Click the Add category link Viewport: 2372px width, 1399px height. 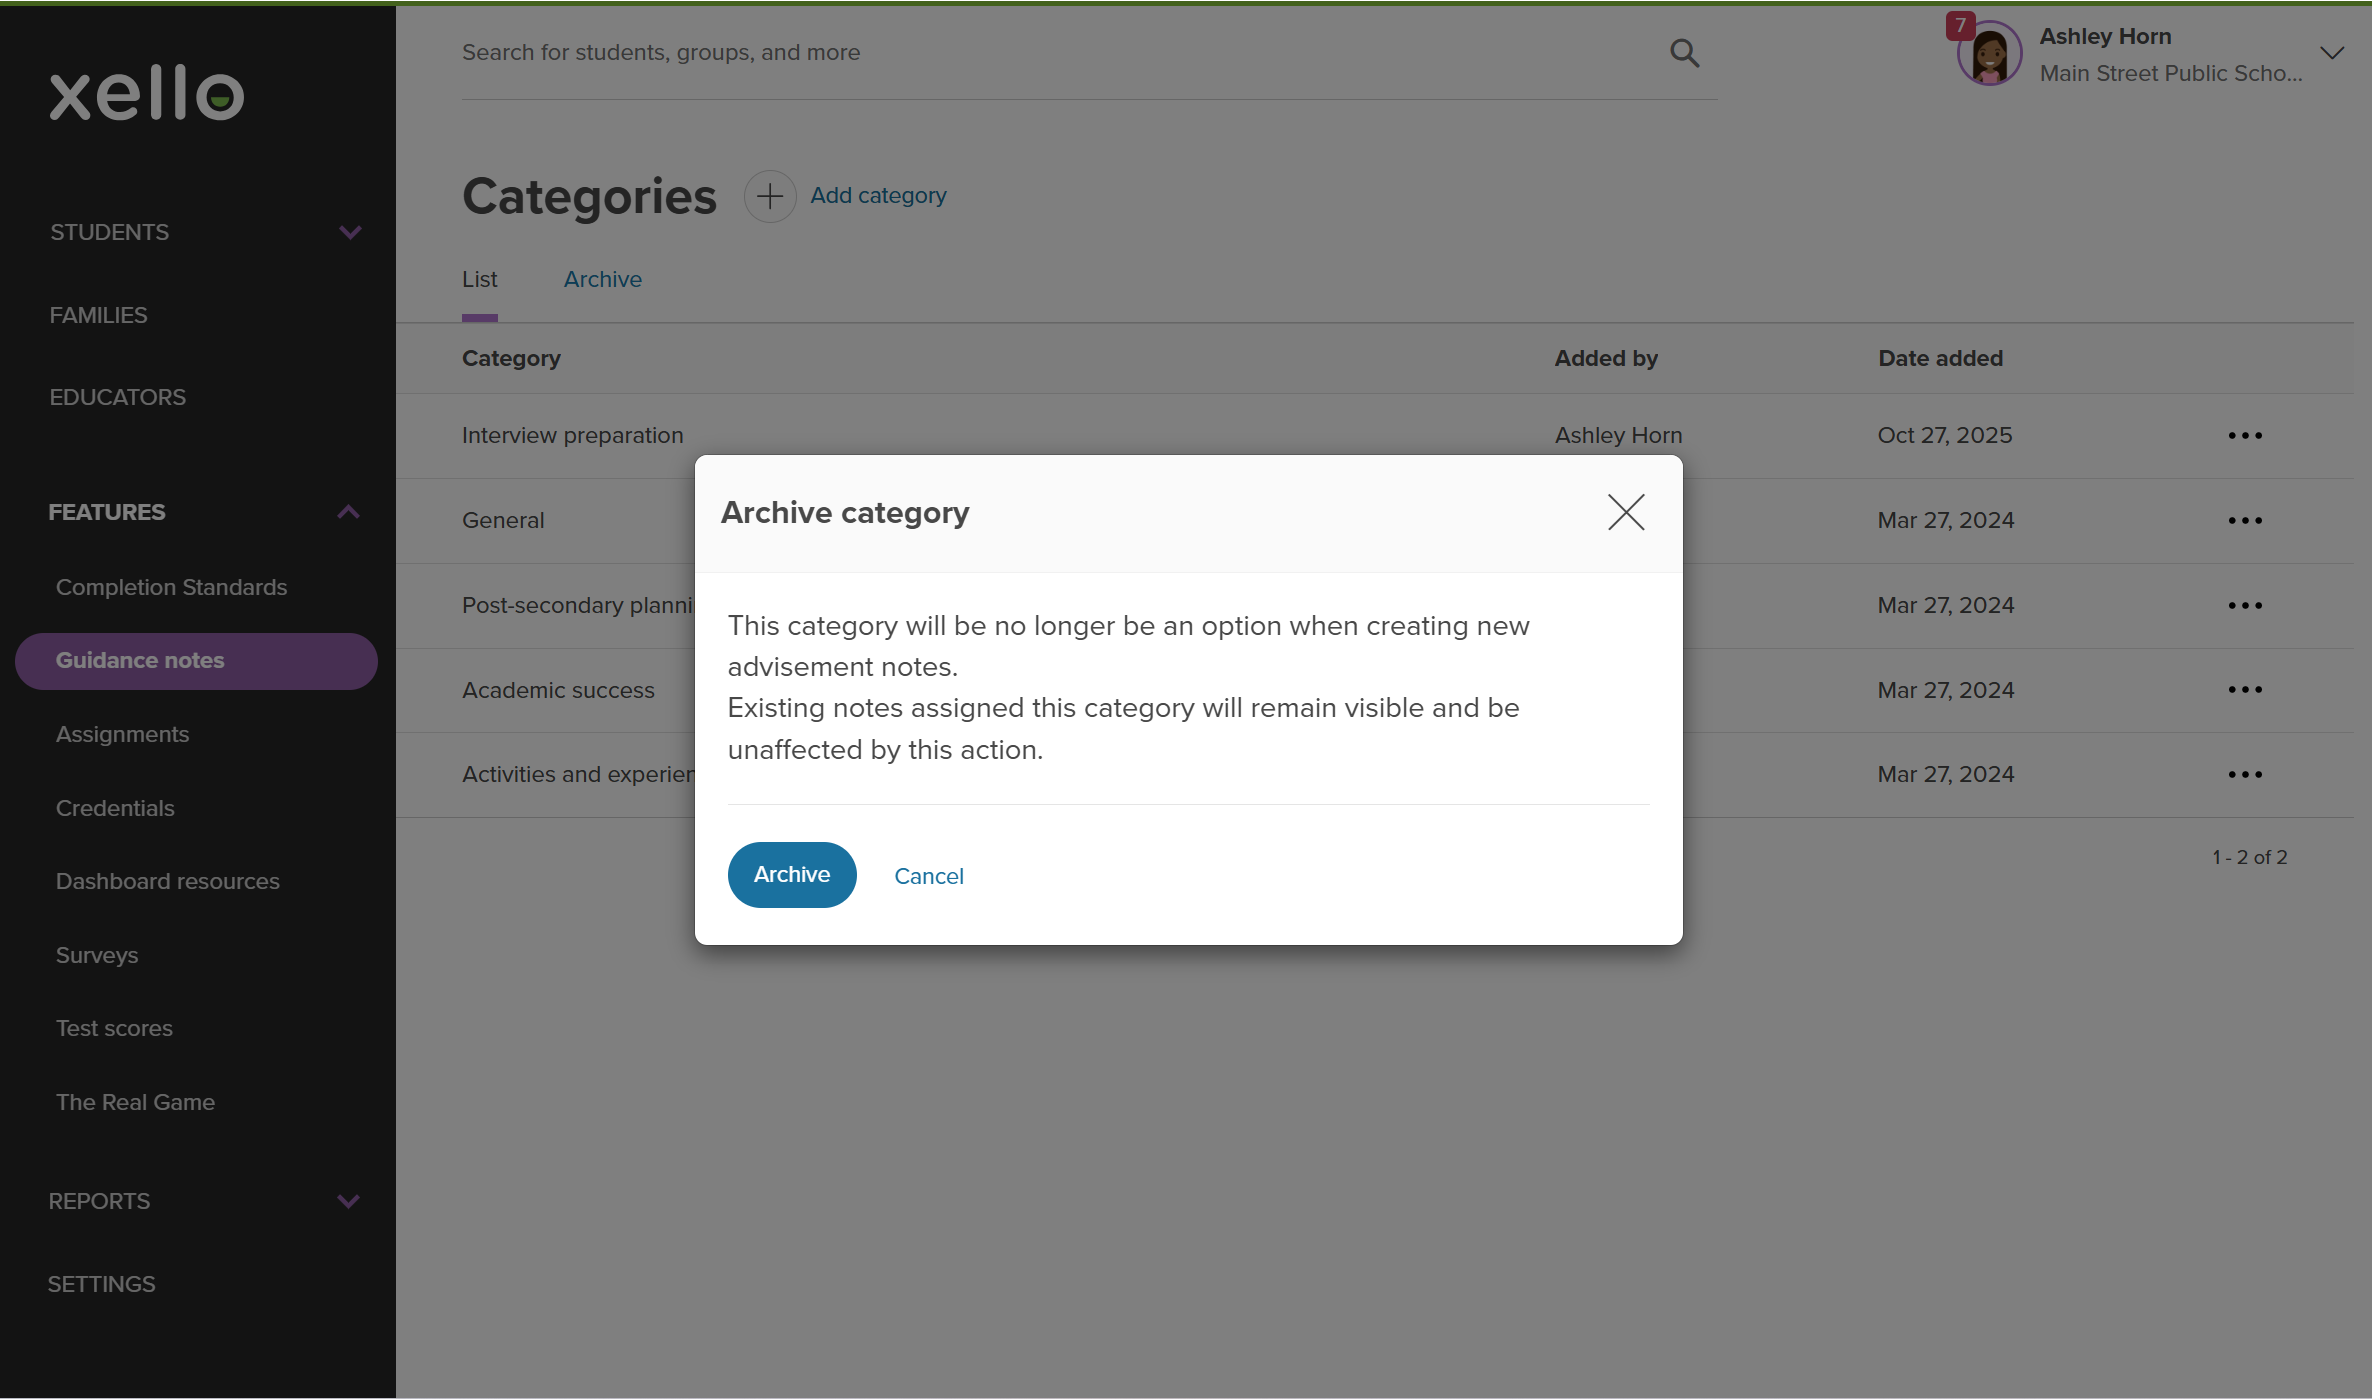878,196
